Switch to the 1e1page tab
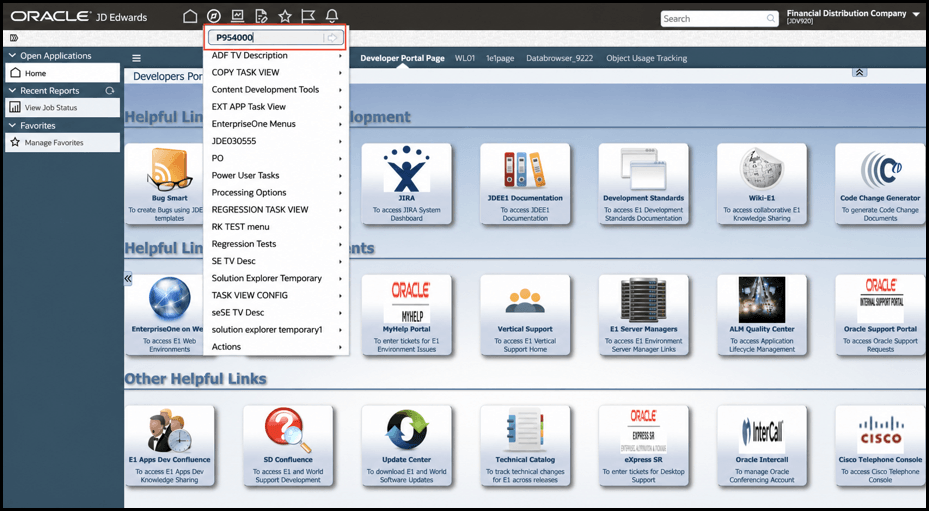The image size is (929, 511). pos(501,58)
